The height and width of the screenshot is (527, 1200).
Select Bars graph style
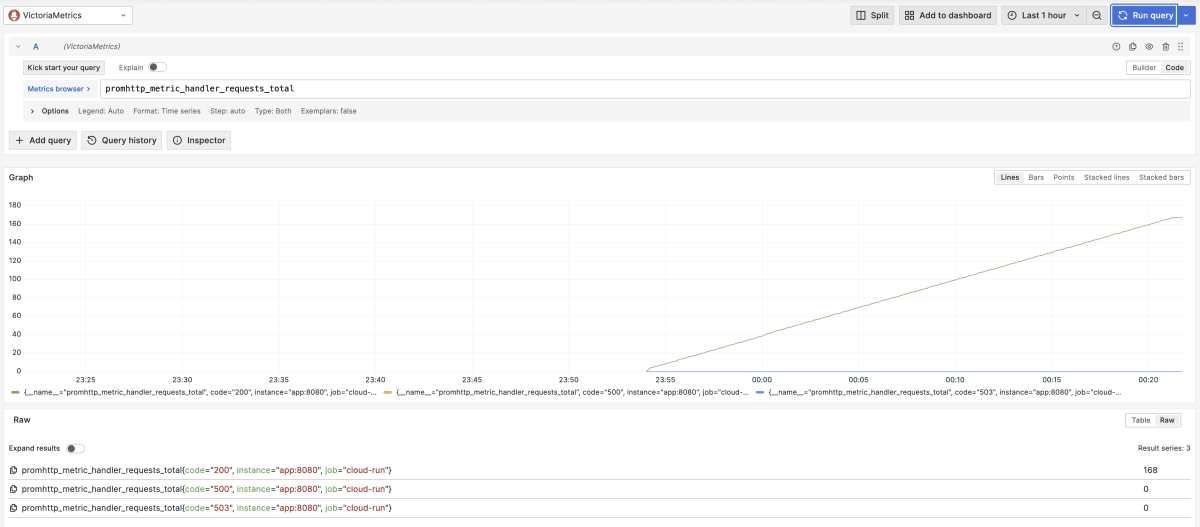pos(1036,177)
